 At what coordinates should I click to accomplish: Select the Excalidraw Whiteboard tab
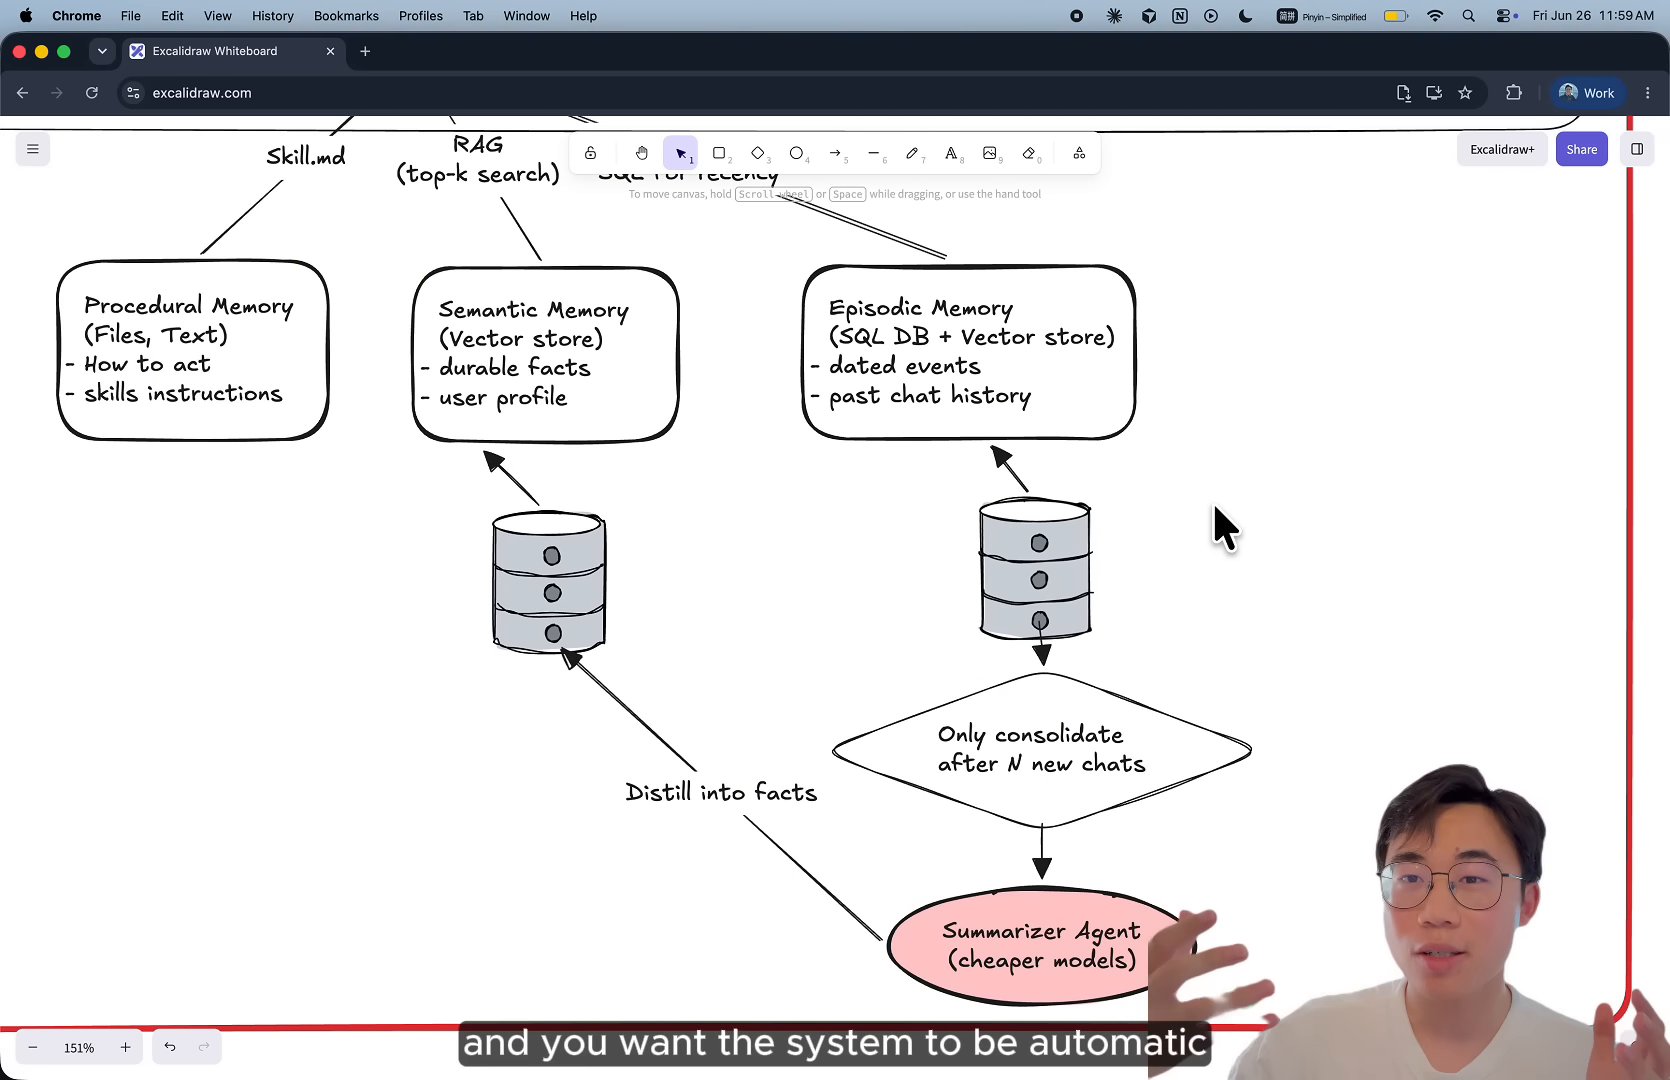pyautogui.click(x=233, y=51)
